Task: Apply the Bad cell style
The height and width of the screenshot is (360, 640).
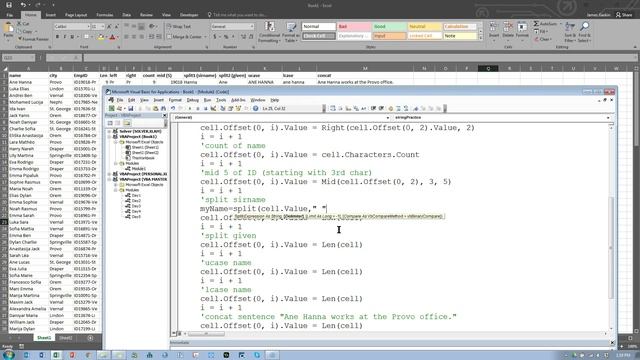Action: [x=354, y=27]
